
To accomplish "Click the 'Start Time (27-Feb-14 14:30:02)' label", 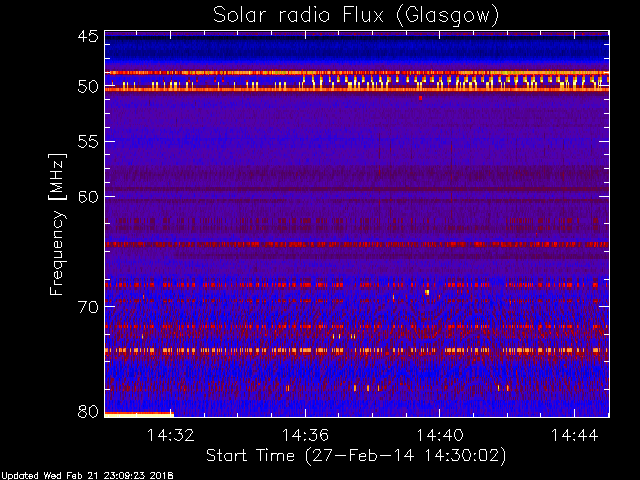I will coord(356,455).
